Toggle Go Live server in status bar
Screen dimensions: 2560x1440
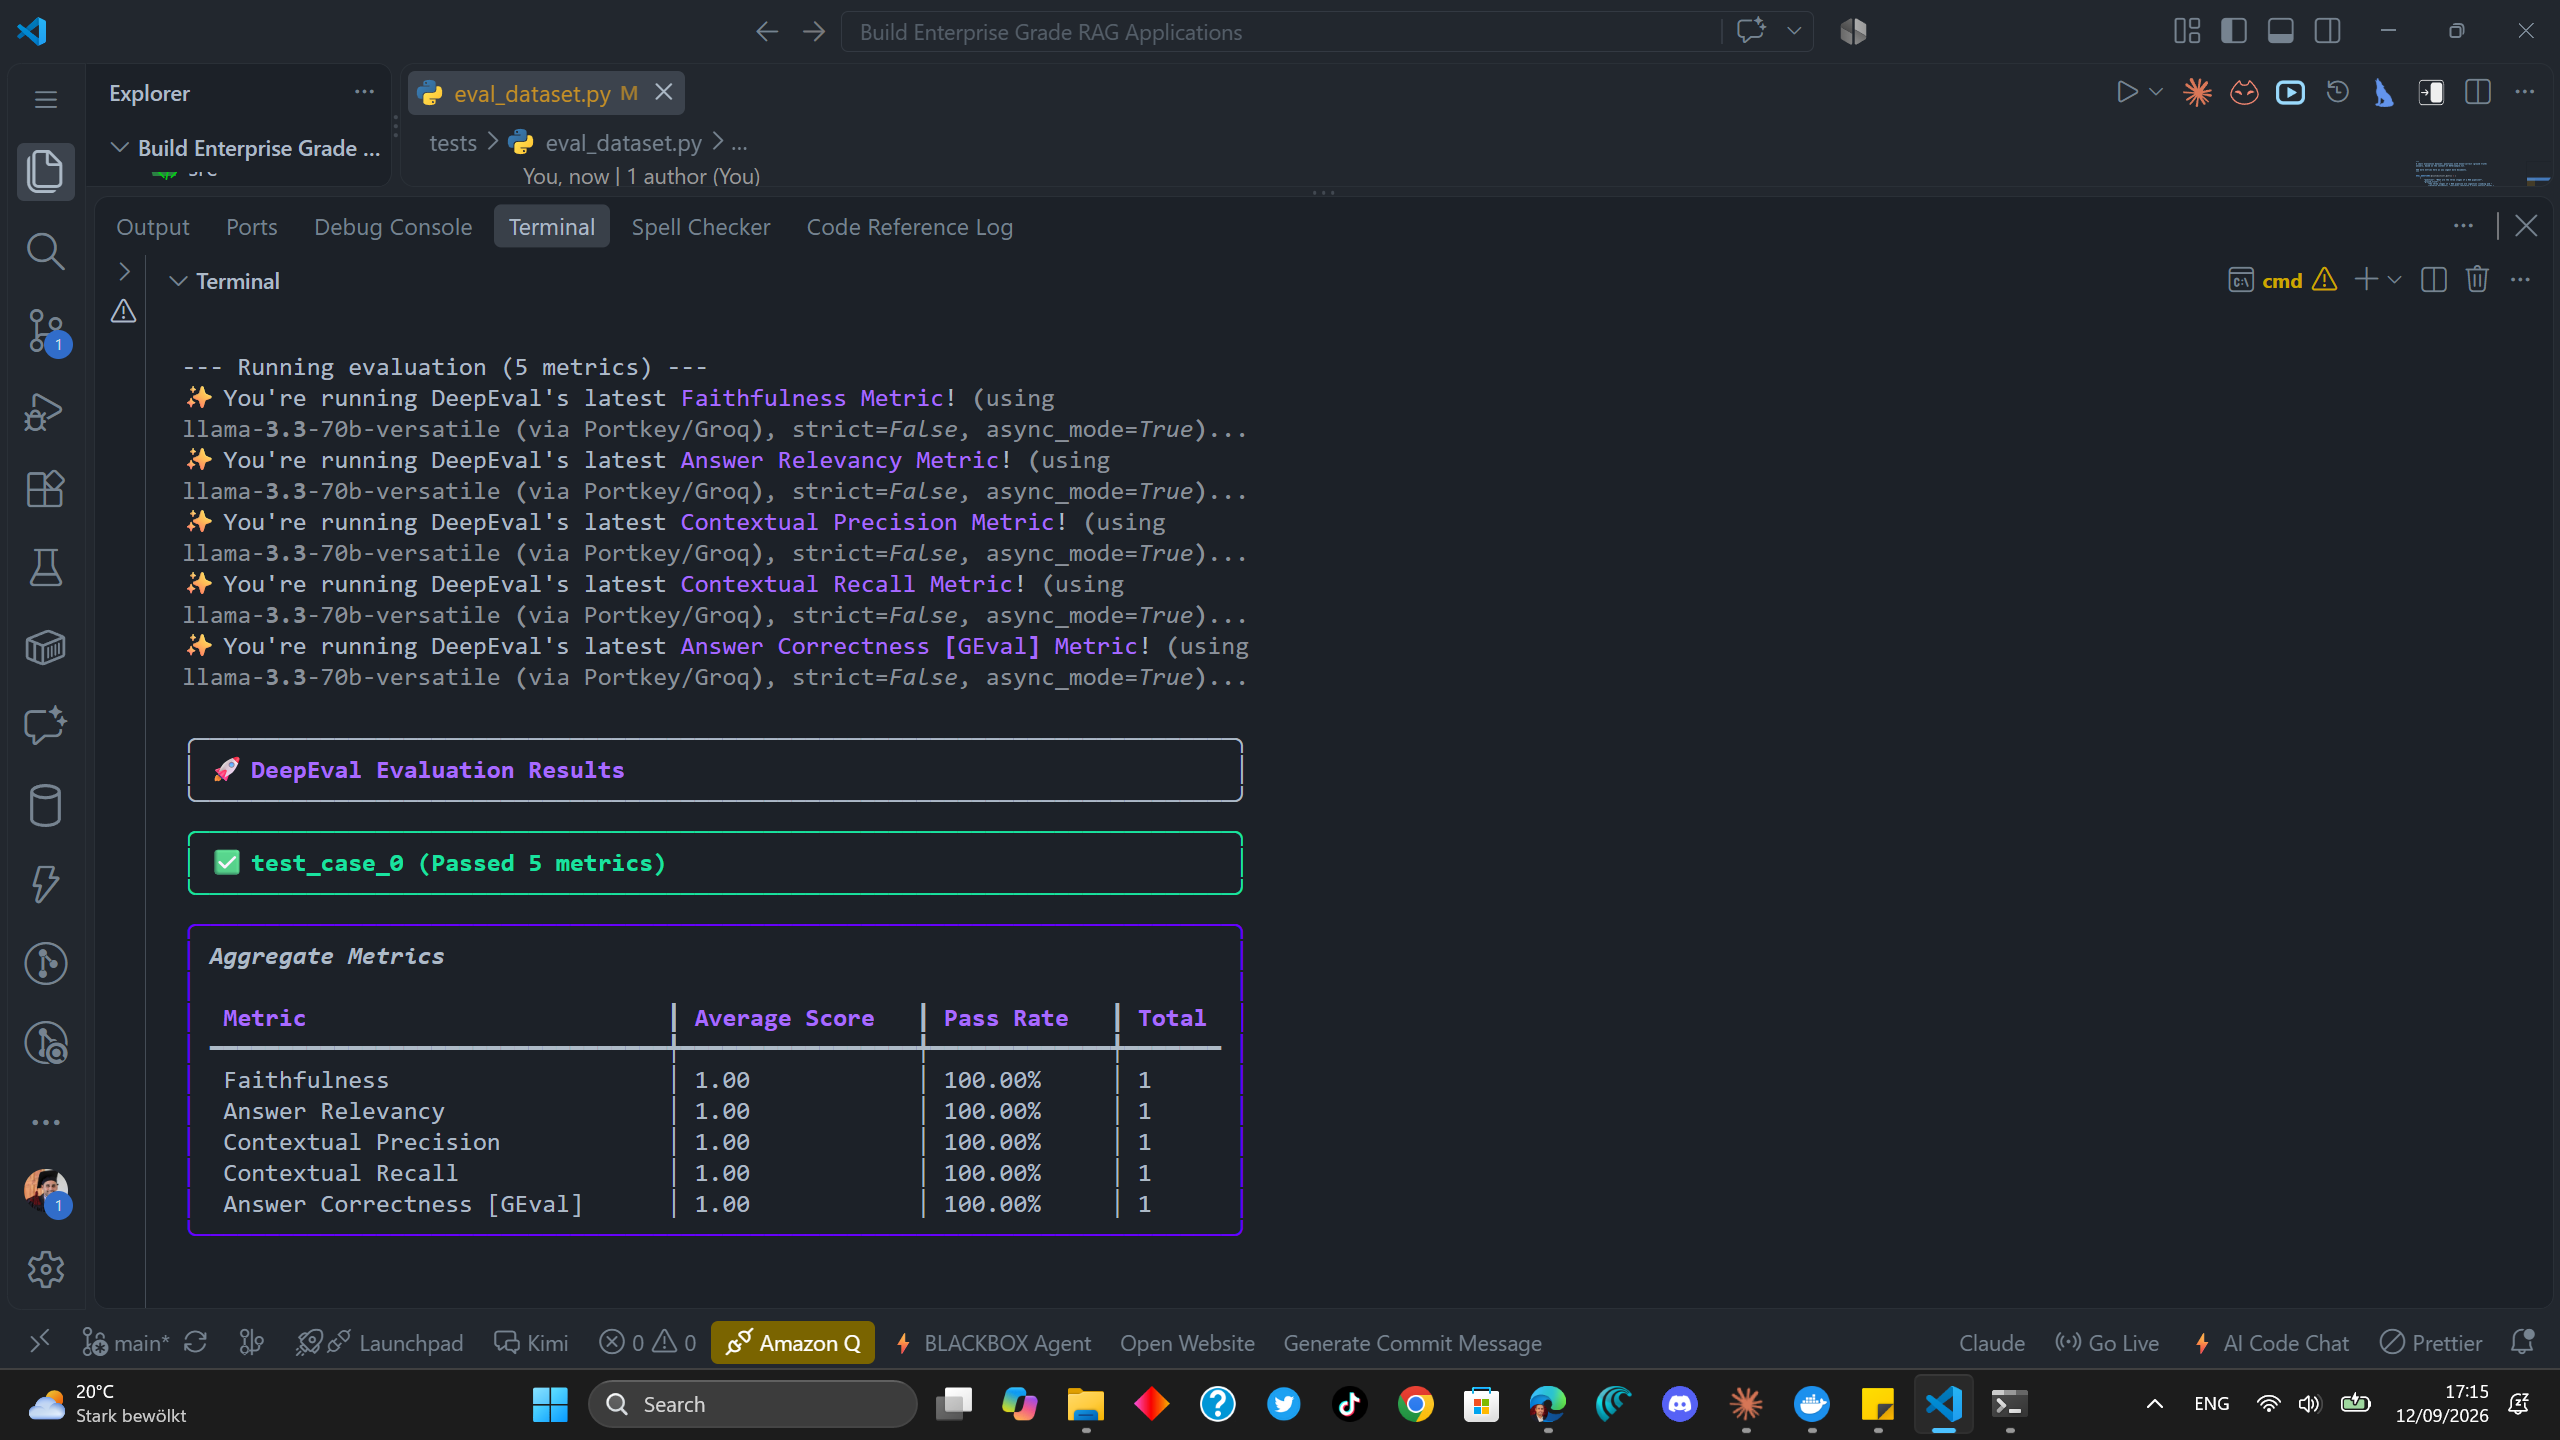pos(2107,1343)
